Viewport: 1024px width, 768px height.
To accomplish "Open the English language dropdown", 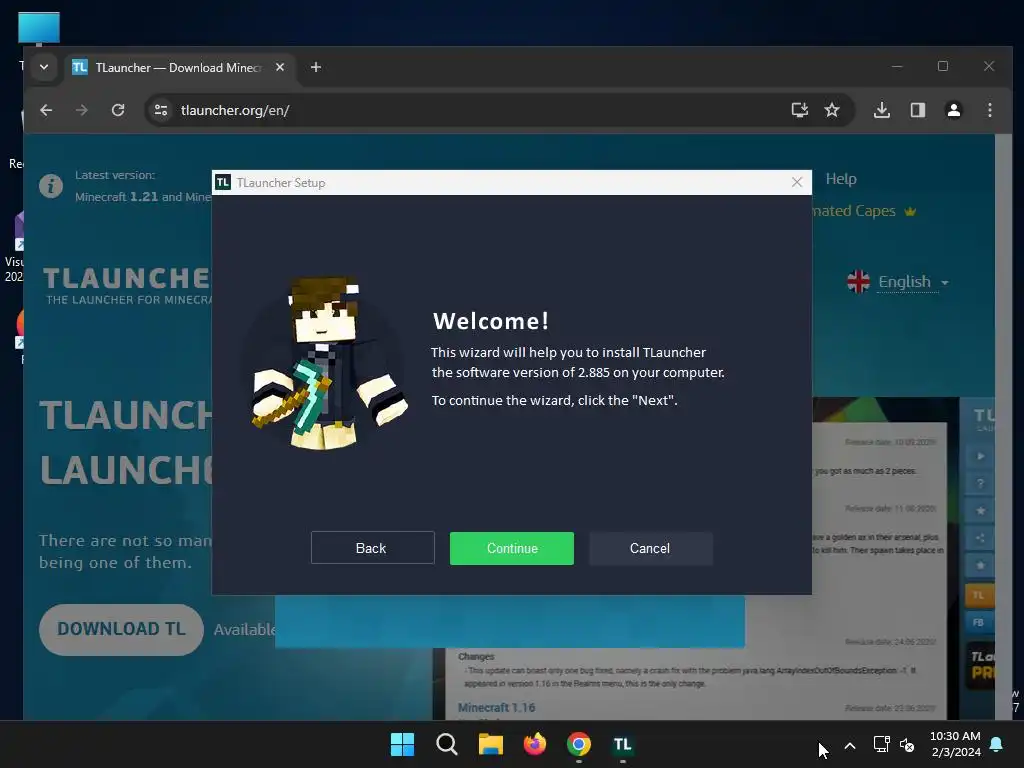I will (913, 281).
